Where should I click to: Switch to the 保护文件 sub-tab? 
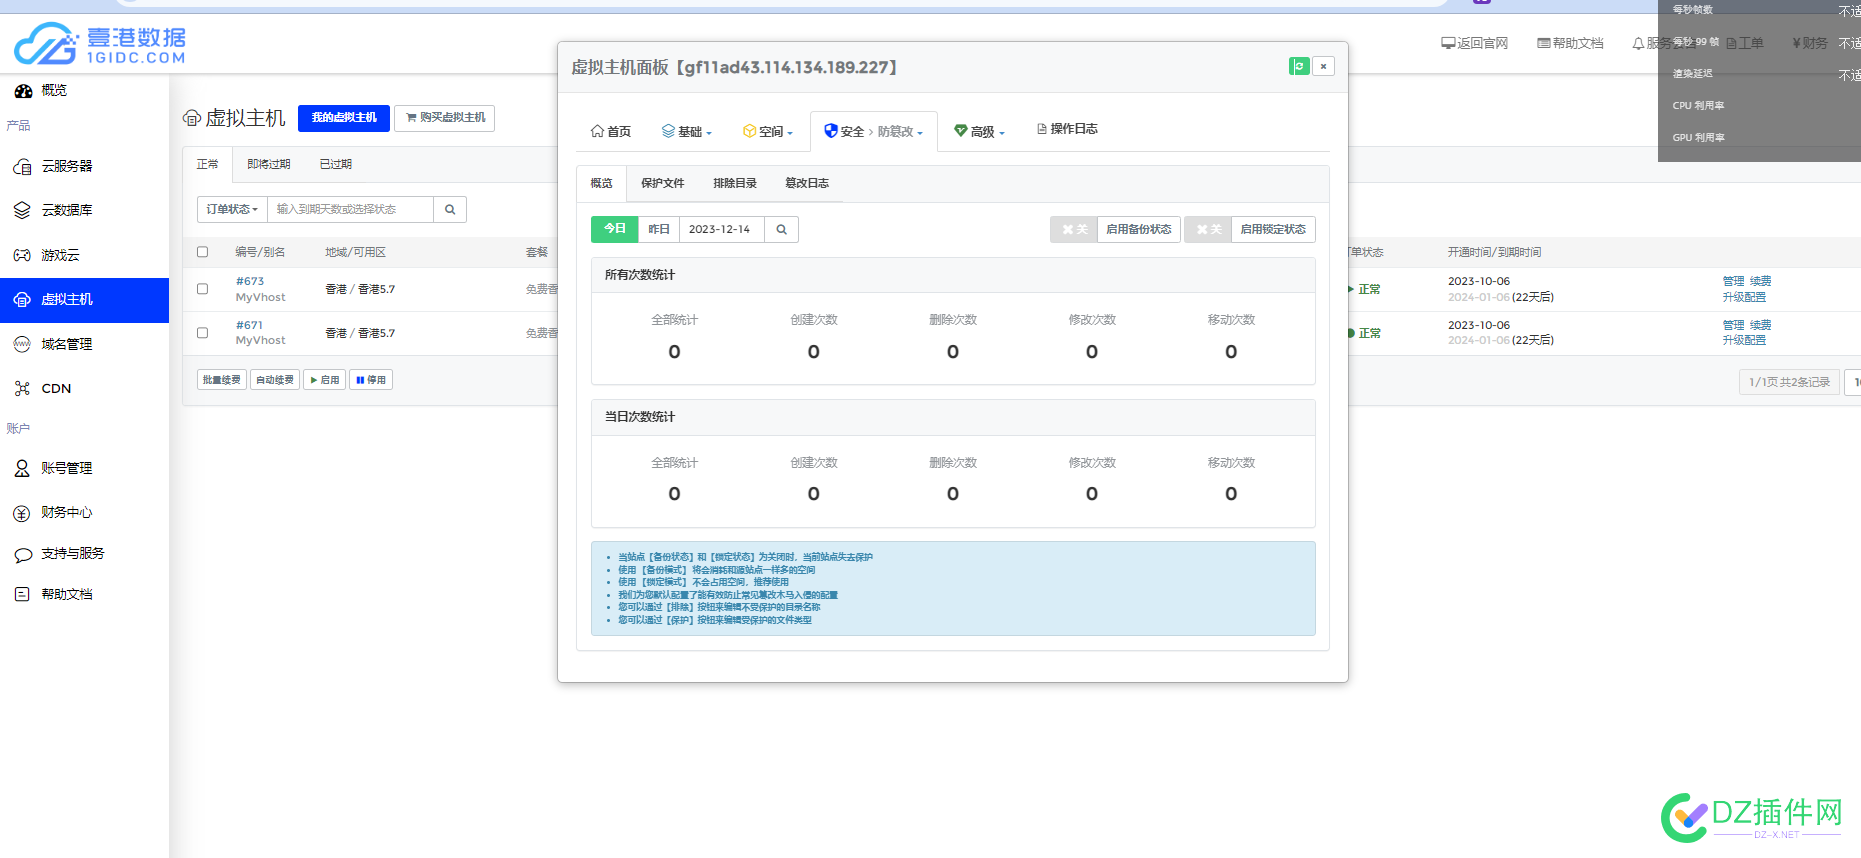coord(662,183)
